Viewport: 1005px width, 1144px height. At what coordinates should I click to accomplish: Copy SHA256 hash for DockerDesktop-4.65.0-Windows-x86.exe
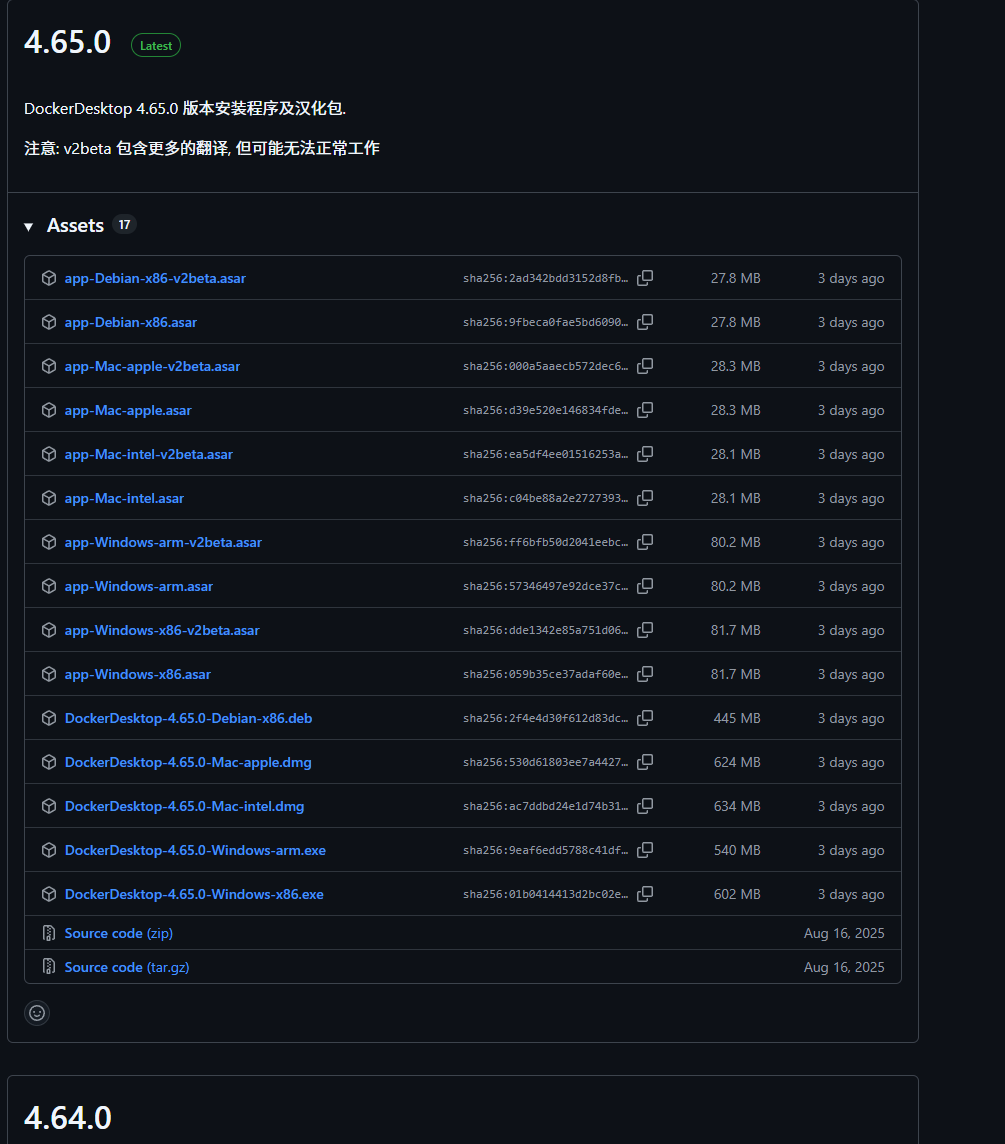point(645,894)
